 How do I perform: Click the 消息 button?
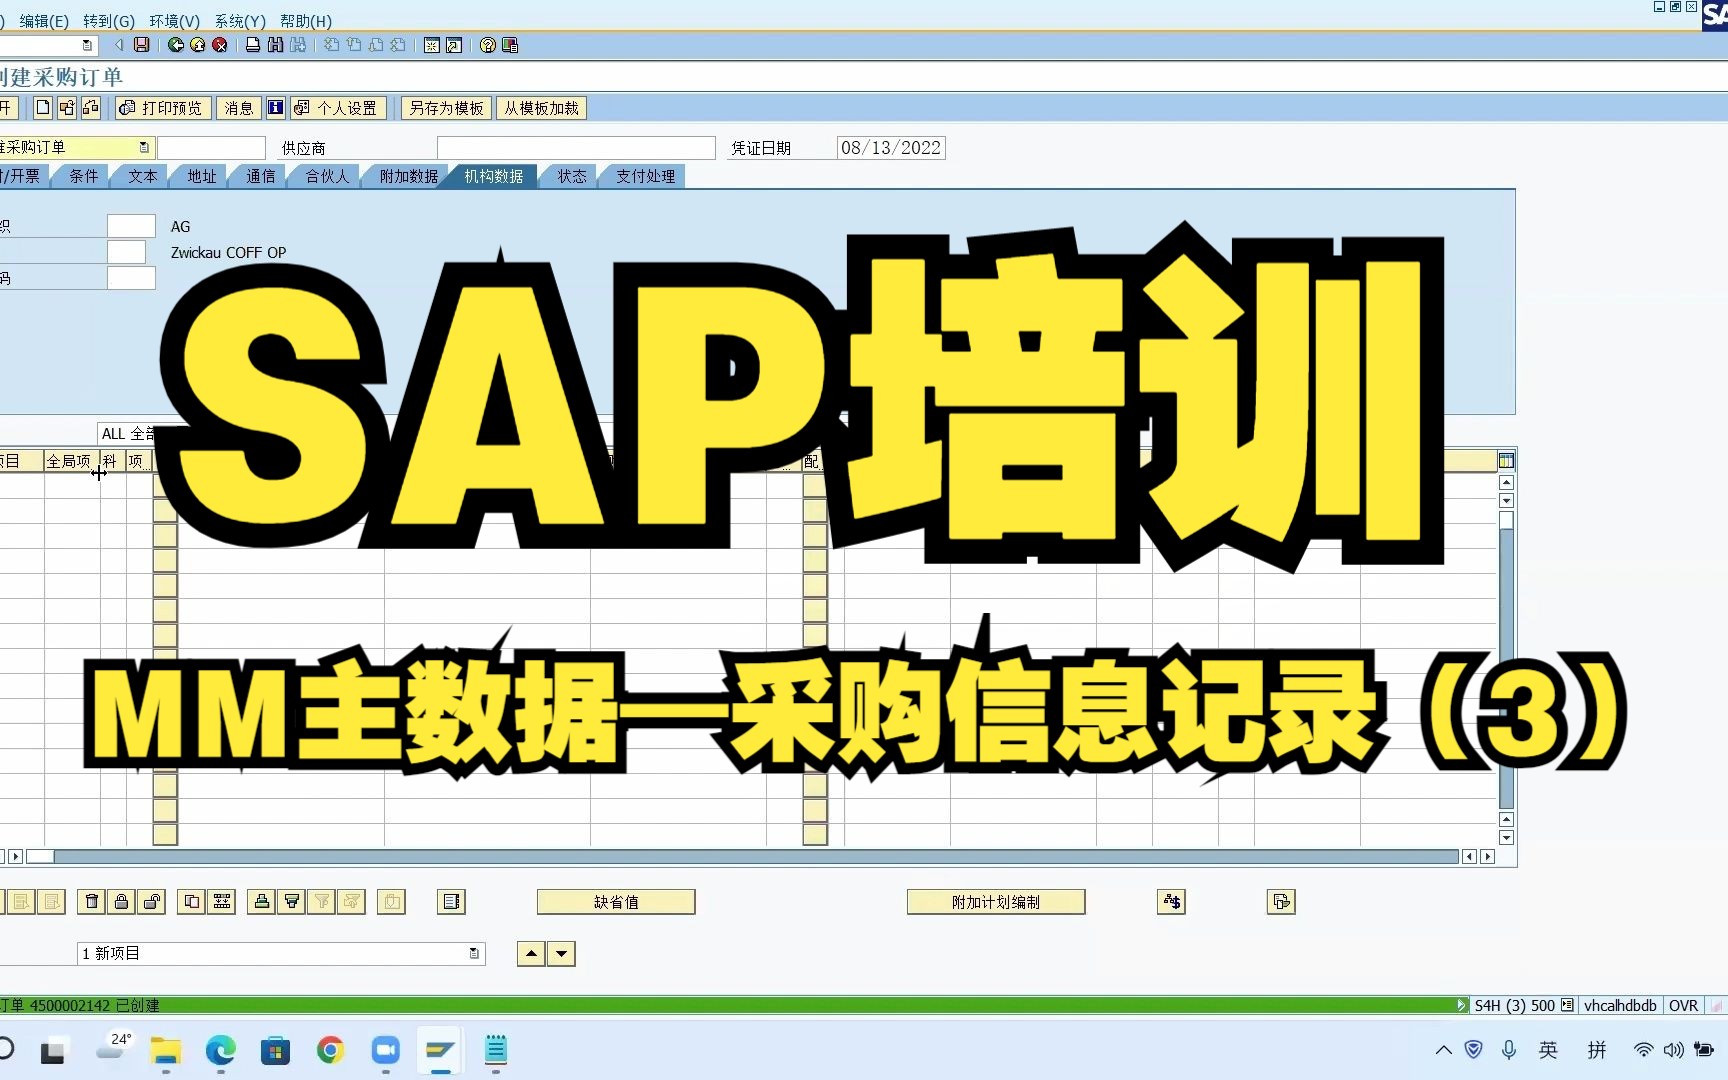(239, 108)
